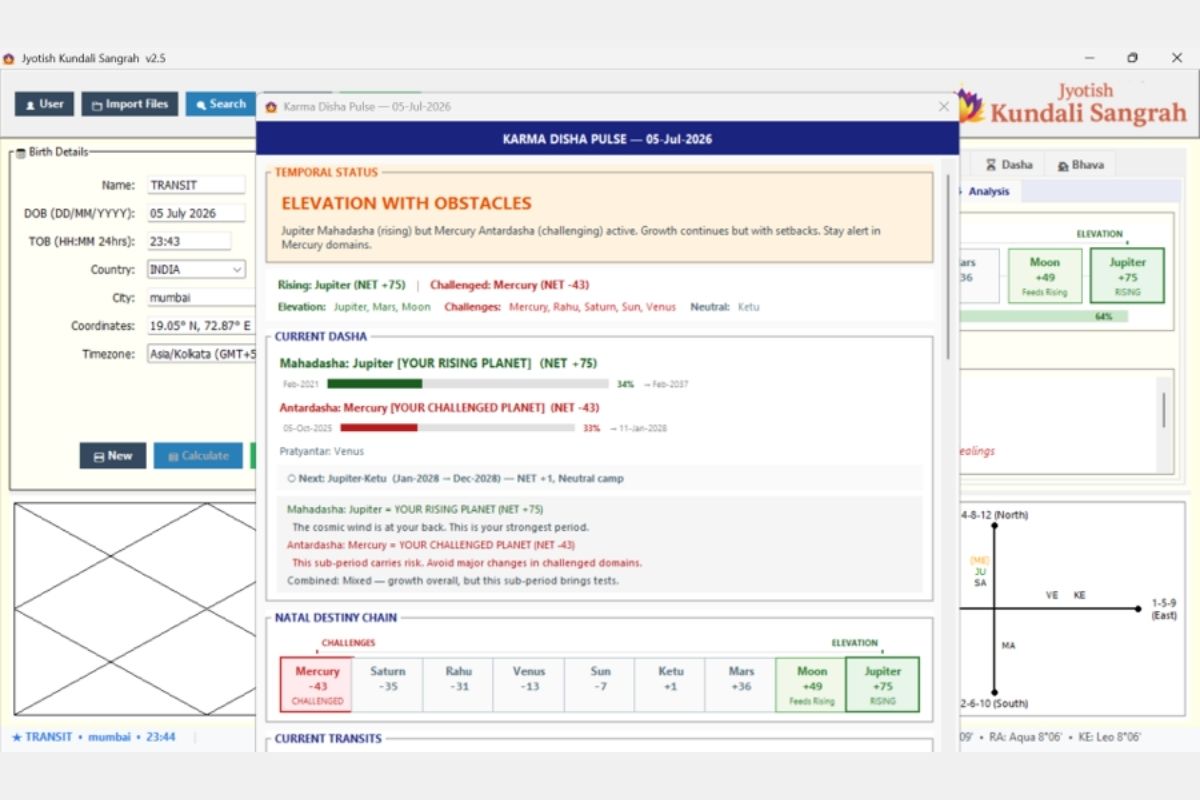Screen dimensions: 1200x800
Task: Select the Mercury box in Destiny Chain
Action: point(317,685)
